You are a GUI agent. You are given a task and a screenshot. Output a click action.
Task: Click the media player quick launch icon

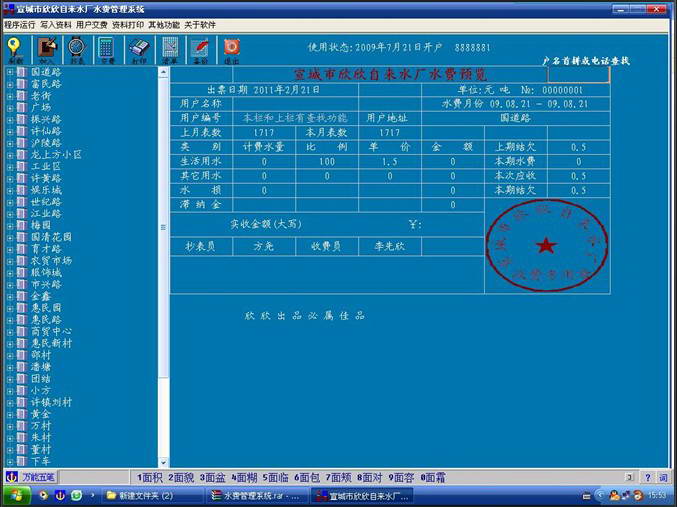(x=43, y=495)
